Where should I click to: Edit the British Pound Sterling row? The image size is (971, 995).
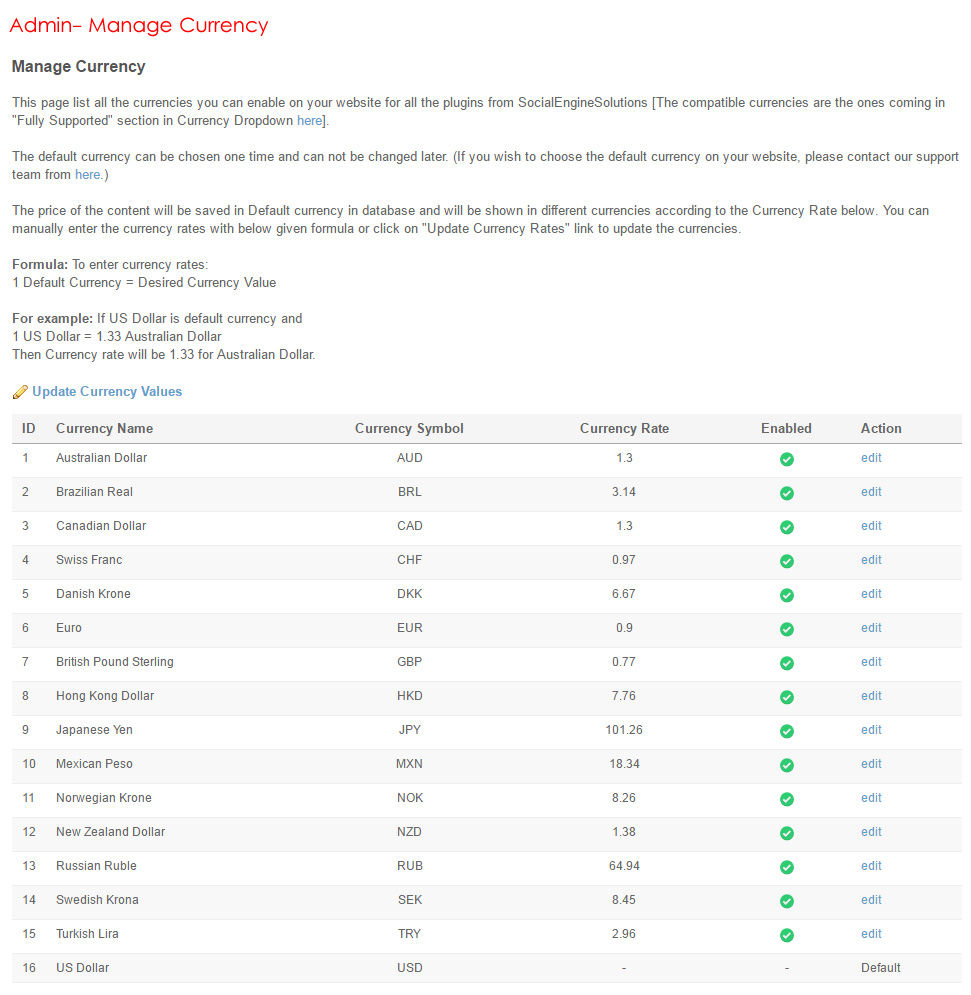point(871,662)
